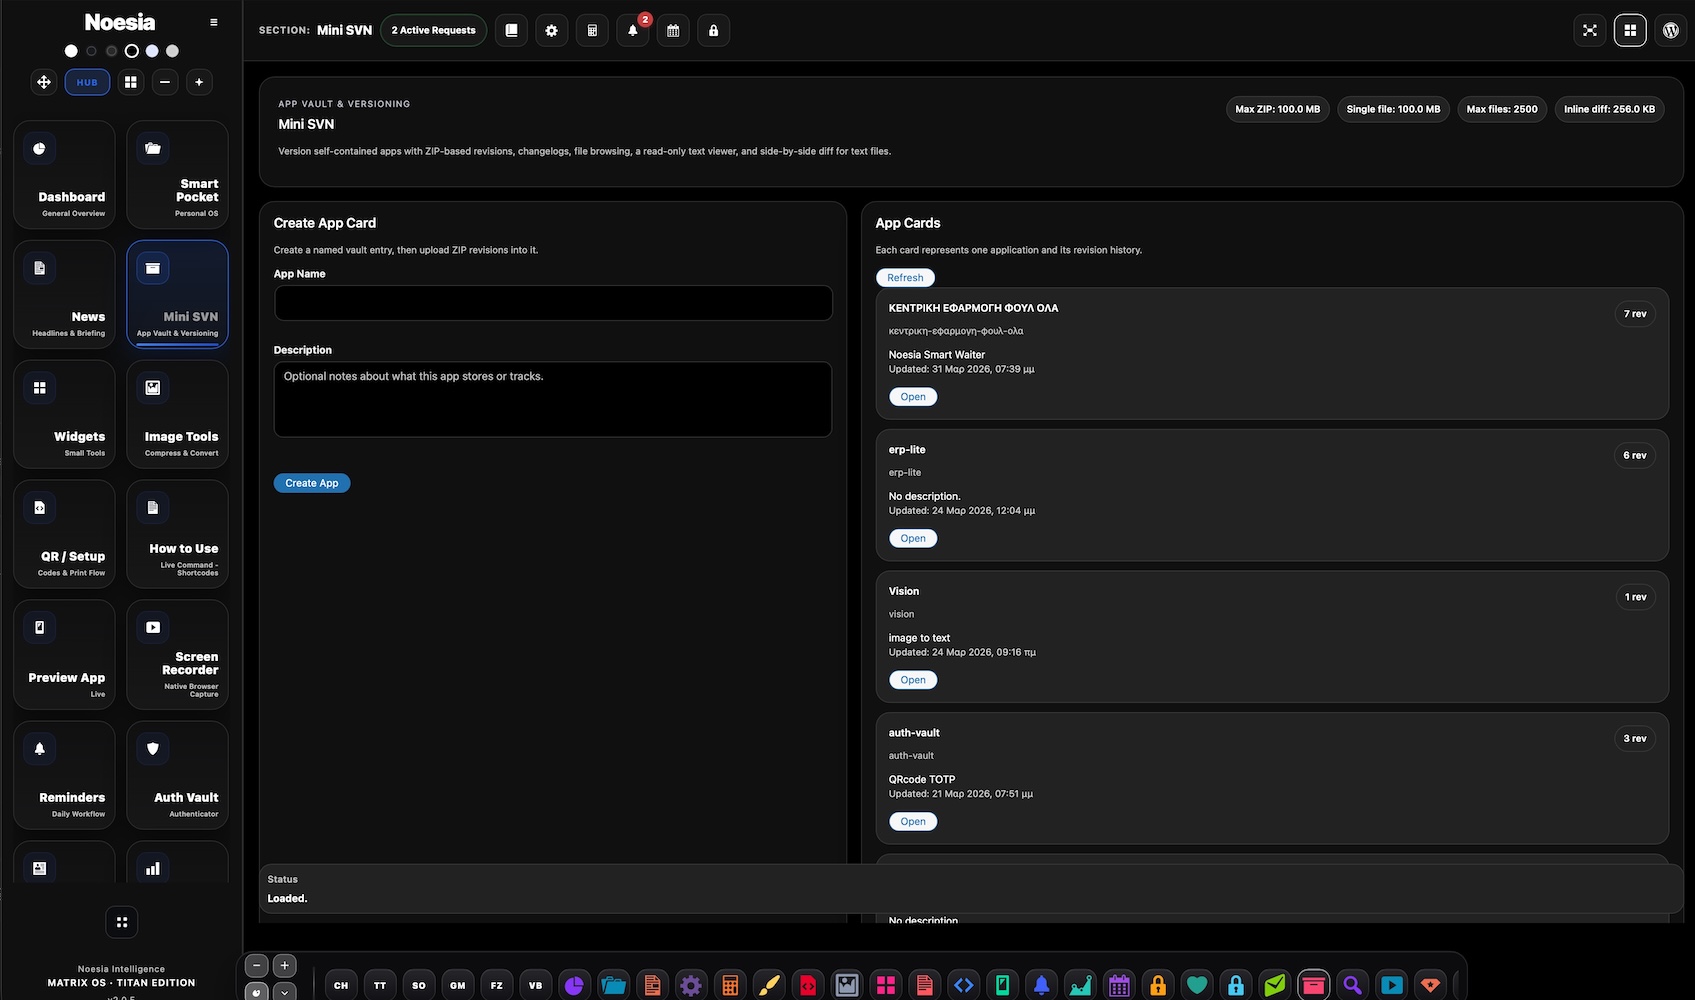Open the calendar icon in top toolbar
The height and width of the screenshot is (1000, 1695).
tap(673, 30)
